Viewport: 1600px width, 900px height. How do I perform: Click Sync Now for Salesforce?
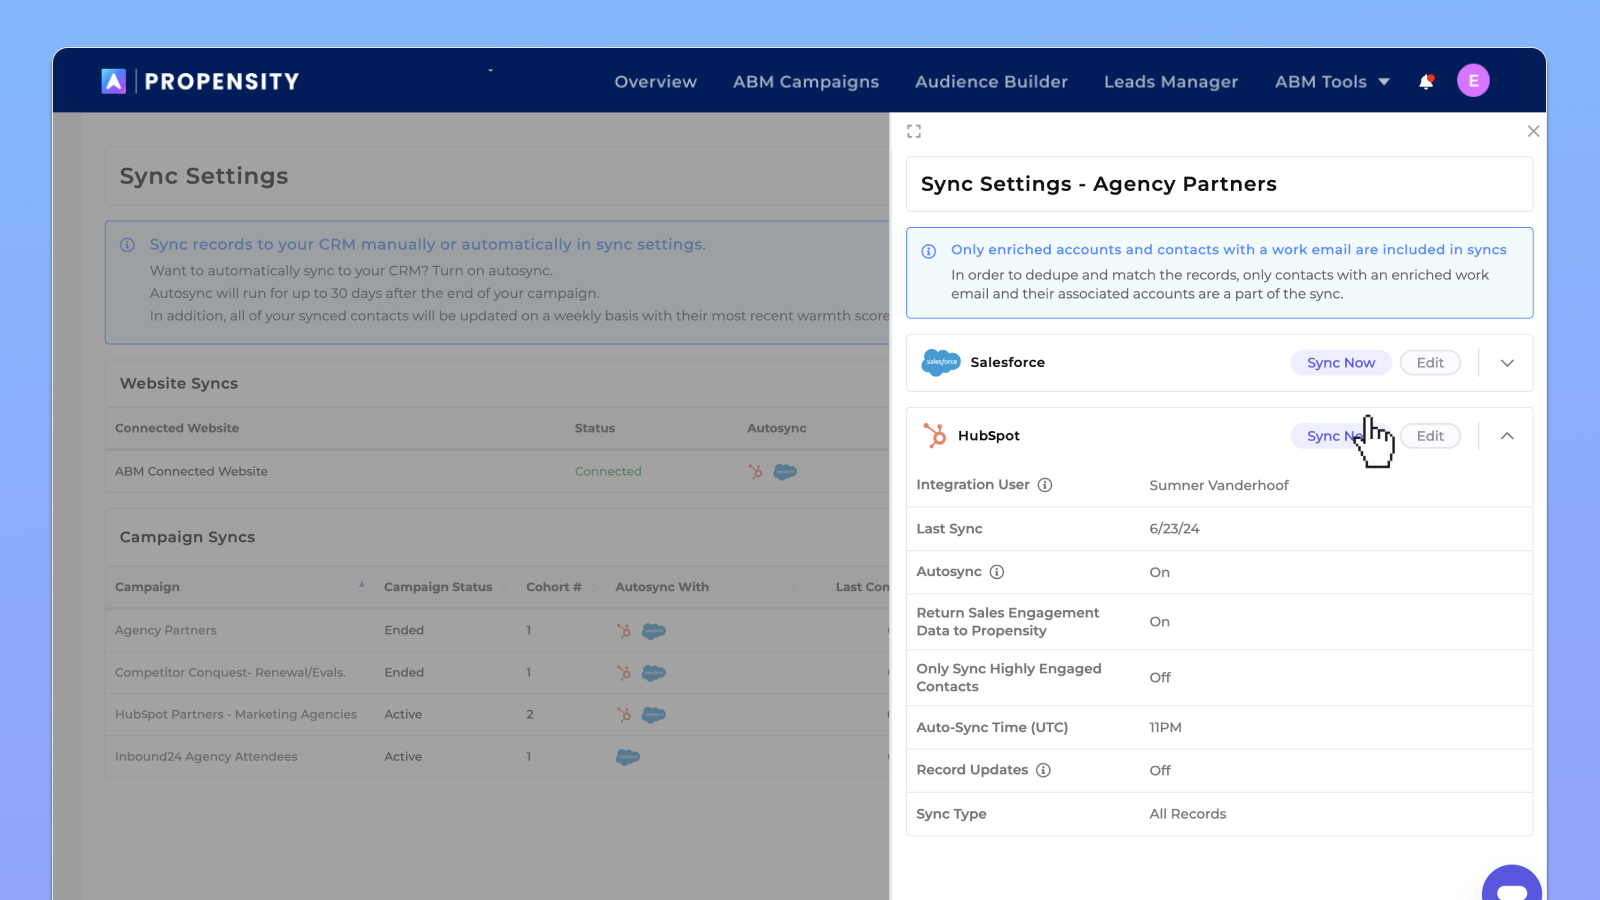pos(1340,363)
